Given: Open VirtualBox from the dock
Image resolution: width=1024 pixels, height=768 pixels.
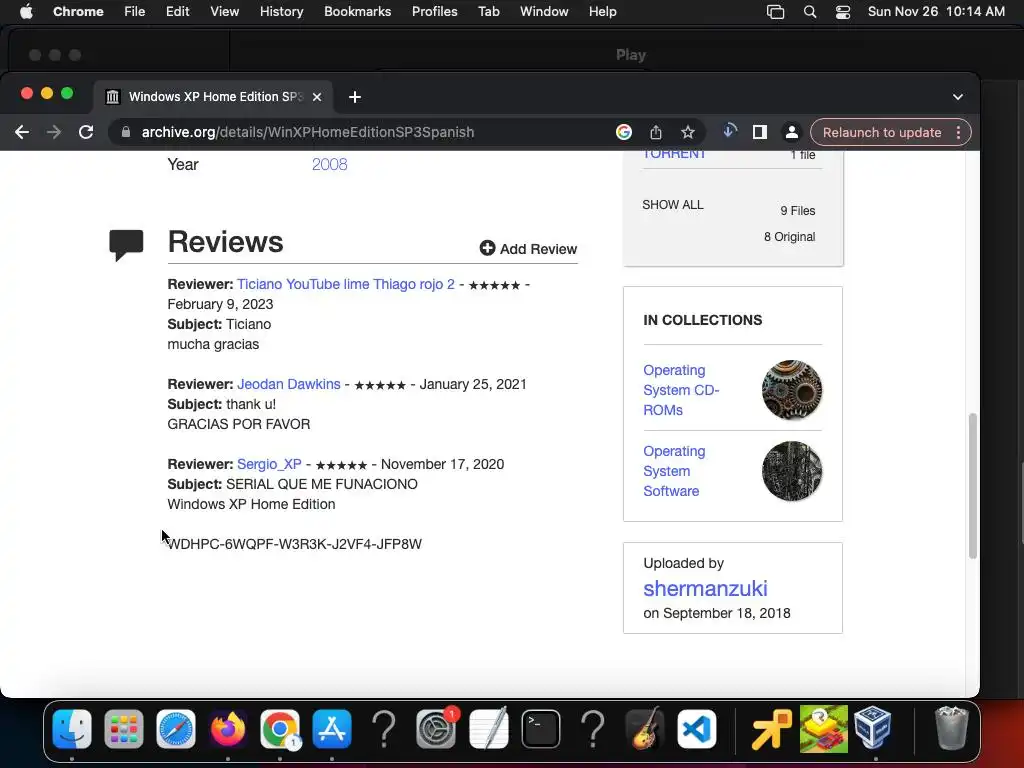Looking at the screenshot, I should (x=872, y=728).
